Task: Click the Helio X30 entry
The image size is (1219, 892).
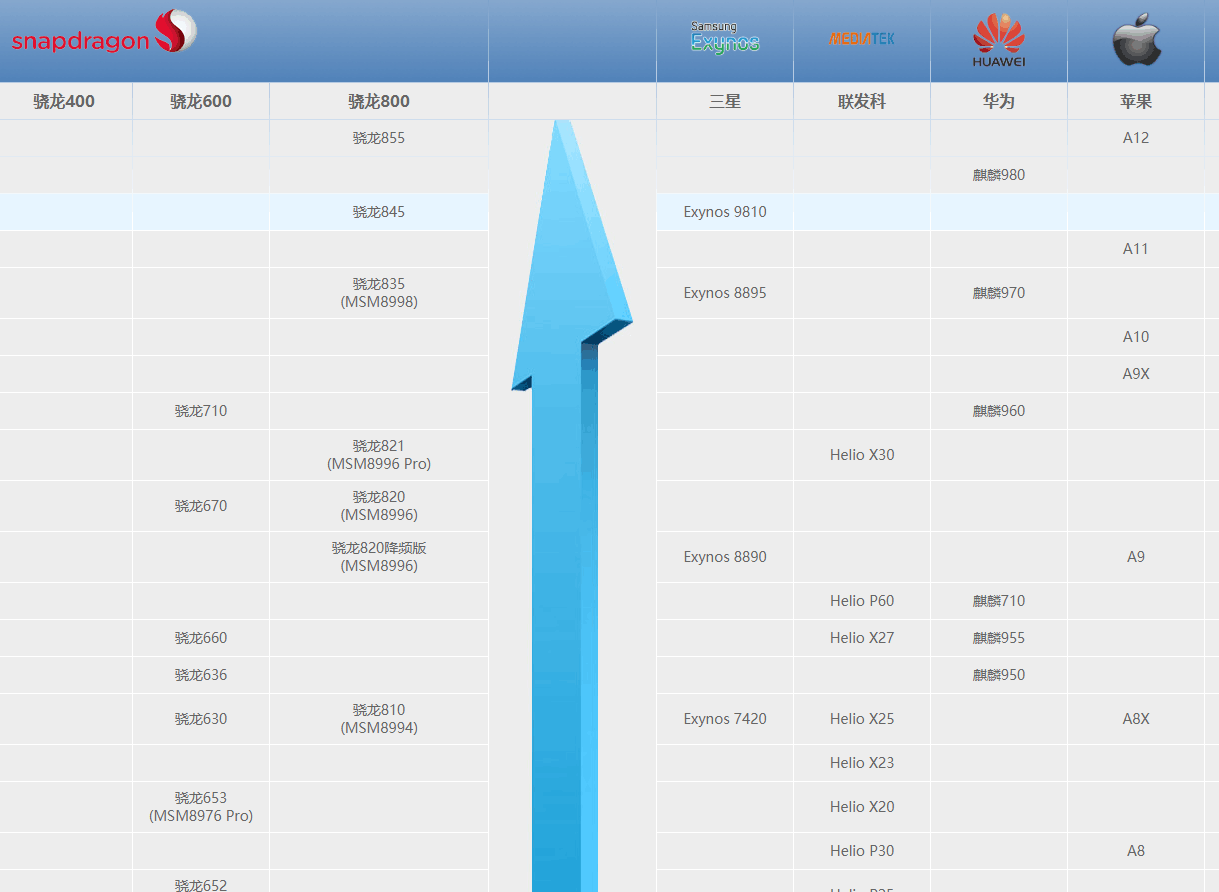Action: pyautogui.click(x=862, y=455)
